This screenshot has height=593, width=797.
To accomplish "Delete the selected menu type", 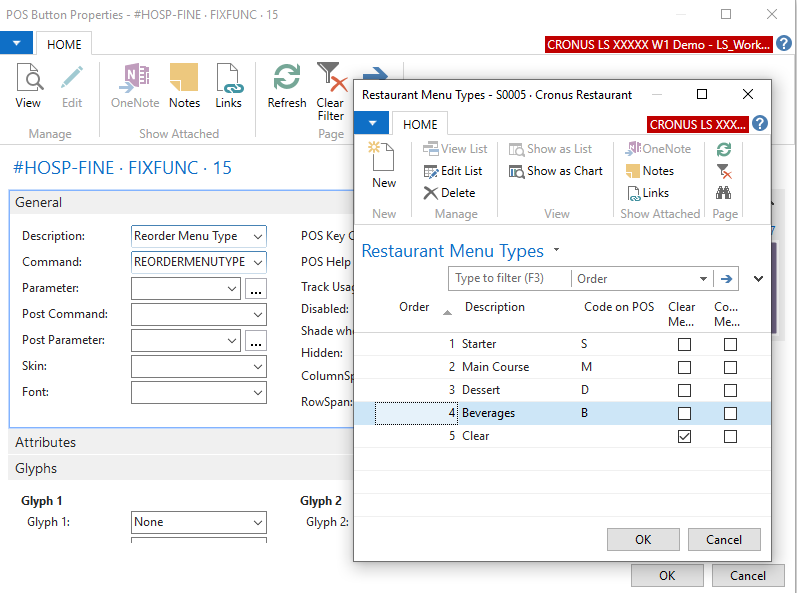I will pyautogui.click(x=449, y=193).
